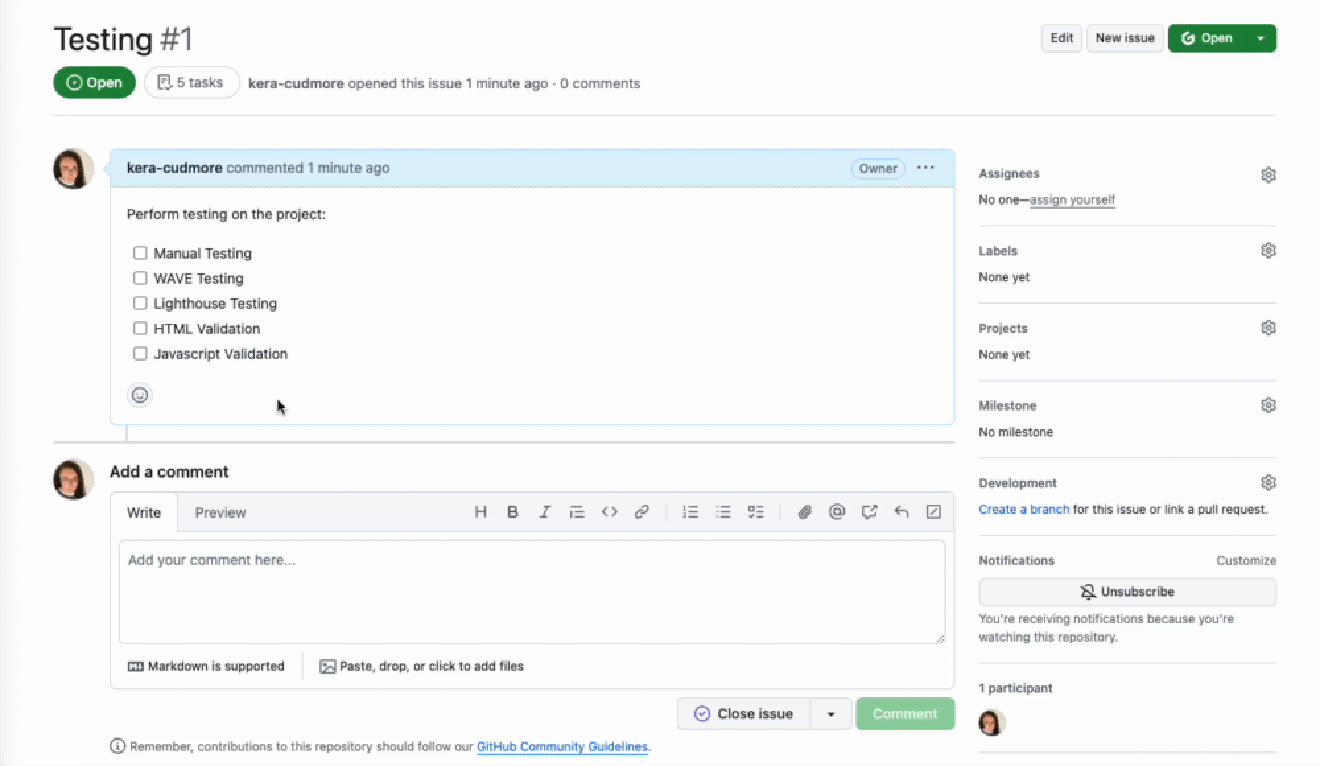This screenshot has width=1320, height=766.
Task: Switch to the Preview tab
Action: tap(220, 512)
